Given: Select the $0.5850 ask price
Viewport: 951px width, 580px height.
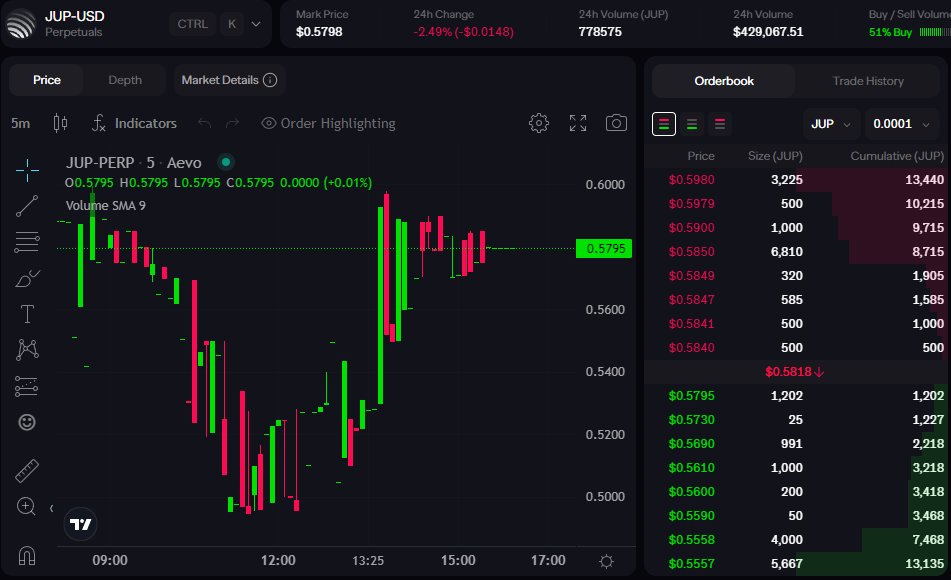Looking at the screenshot, I should tap(691, 252).
